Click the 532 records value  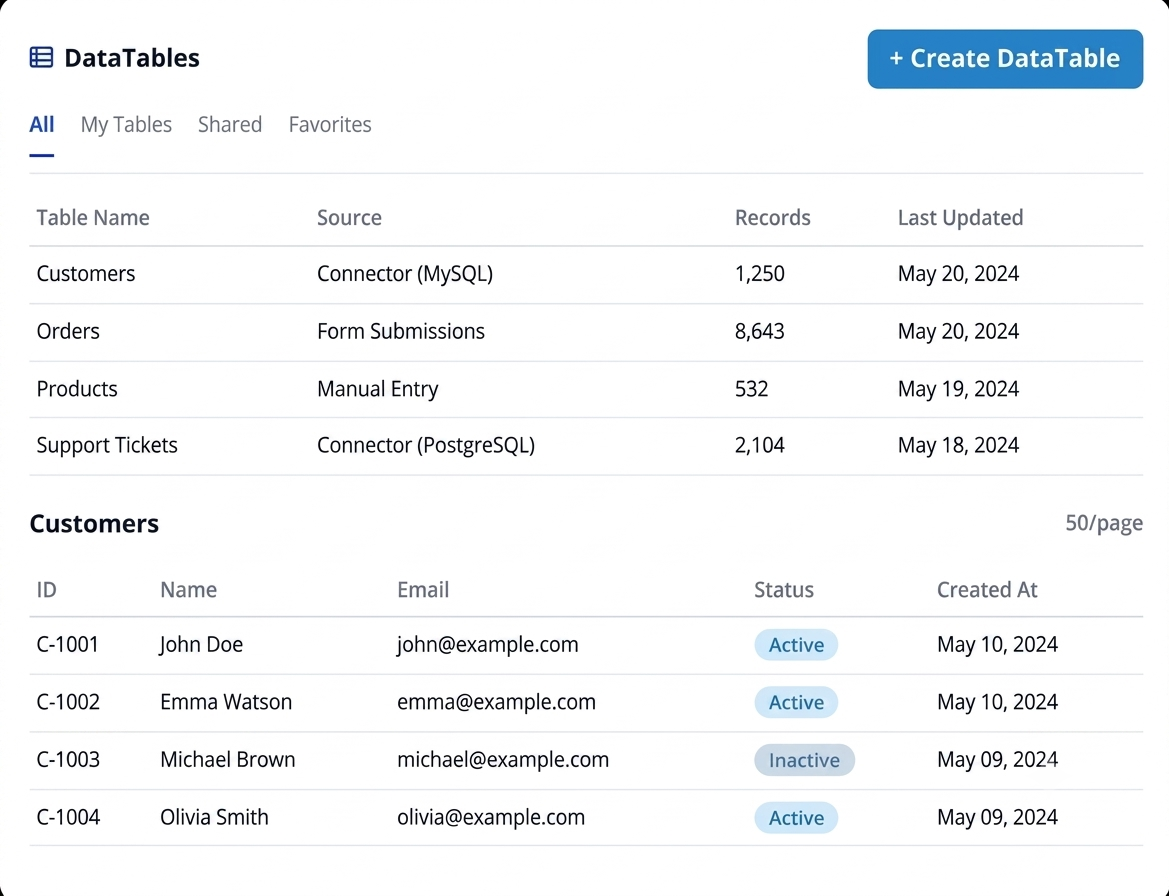coord(752,389)
